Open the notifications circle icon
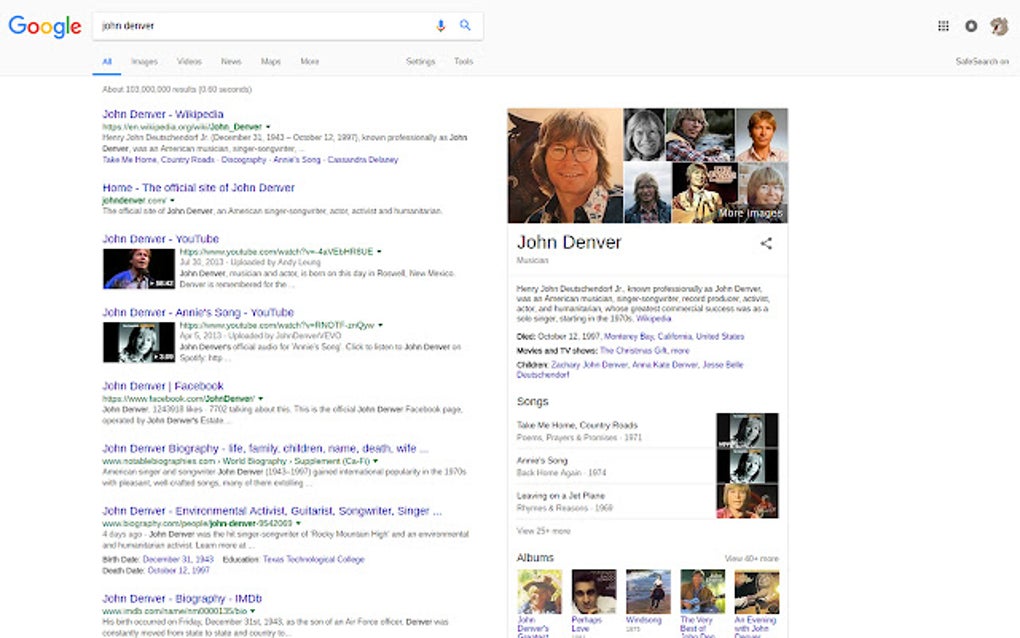1020x638 pixels. [971, 26]
